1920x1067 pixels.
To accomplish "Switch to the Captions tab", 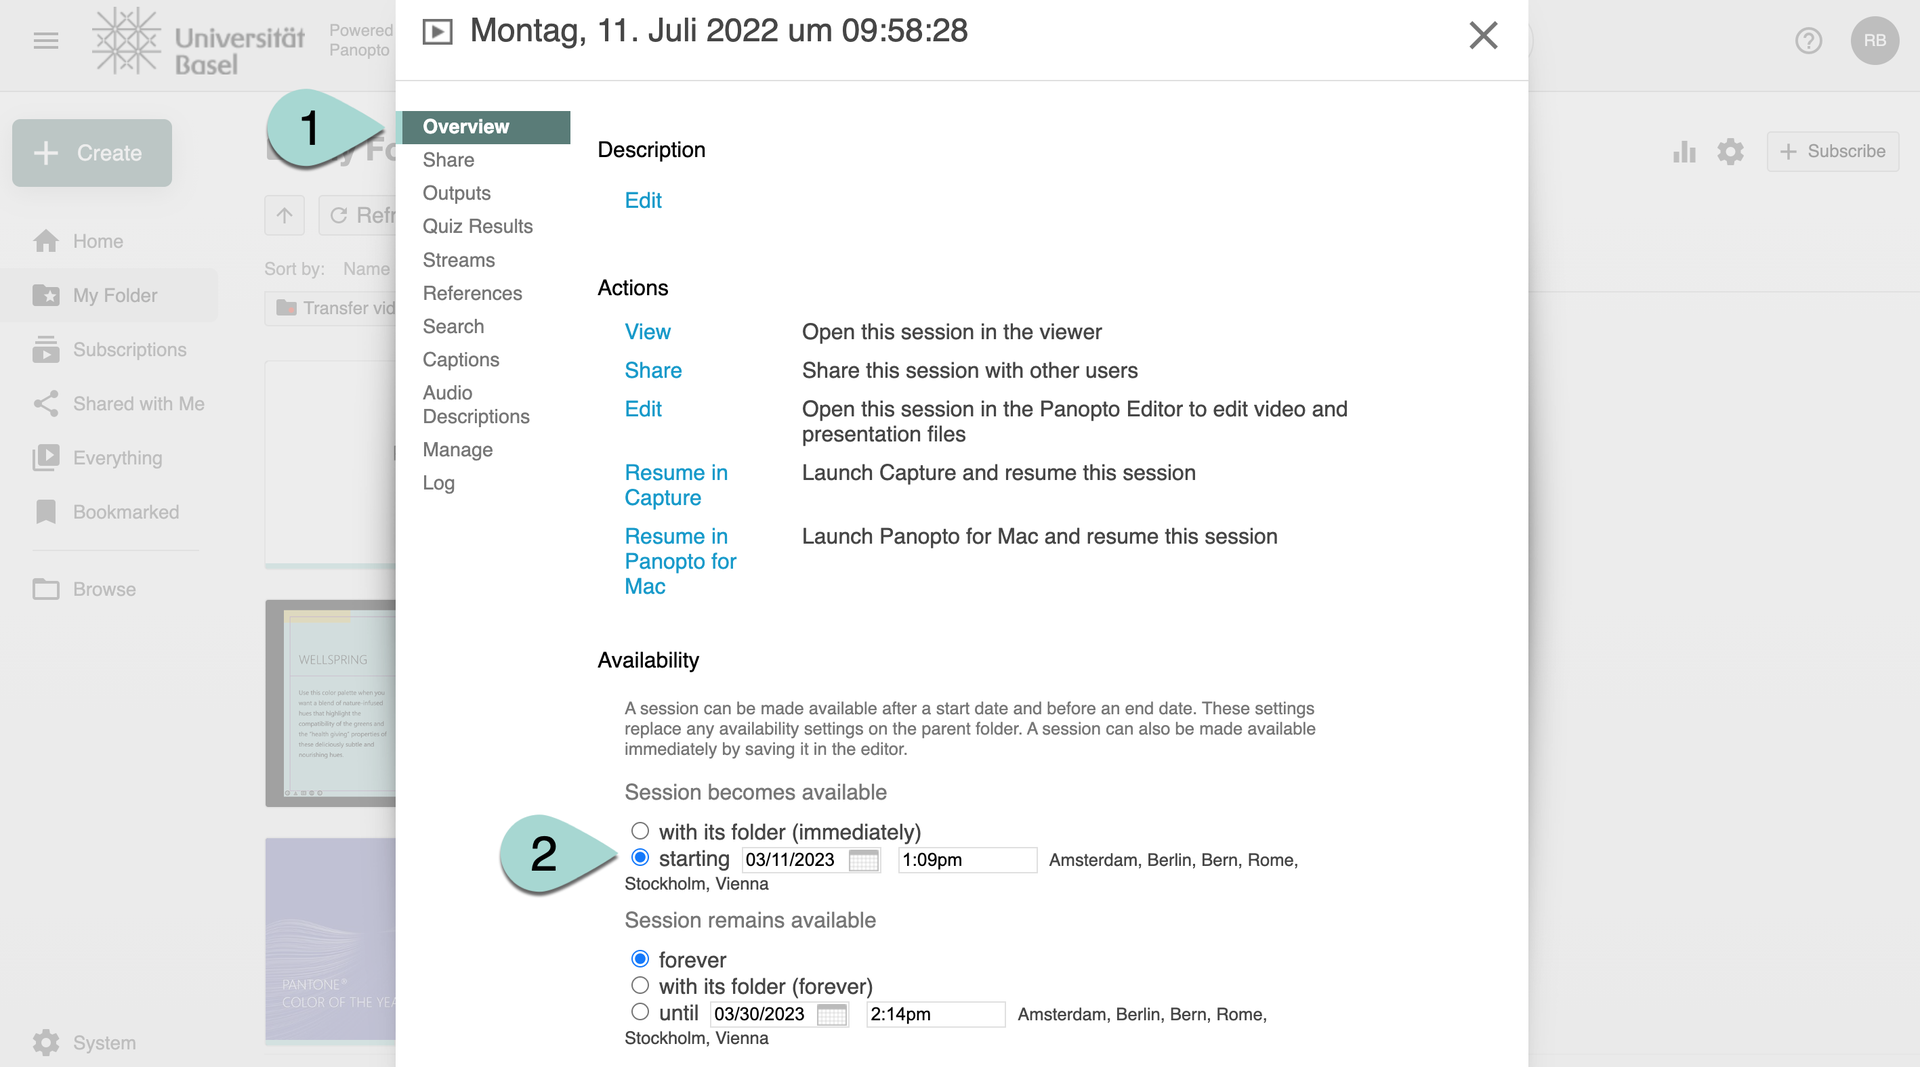I will click(x=460, y=360).
